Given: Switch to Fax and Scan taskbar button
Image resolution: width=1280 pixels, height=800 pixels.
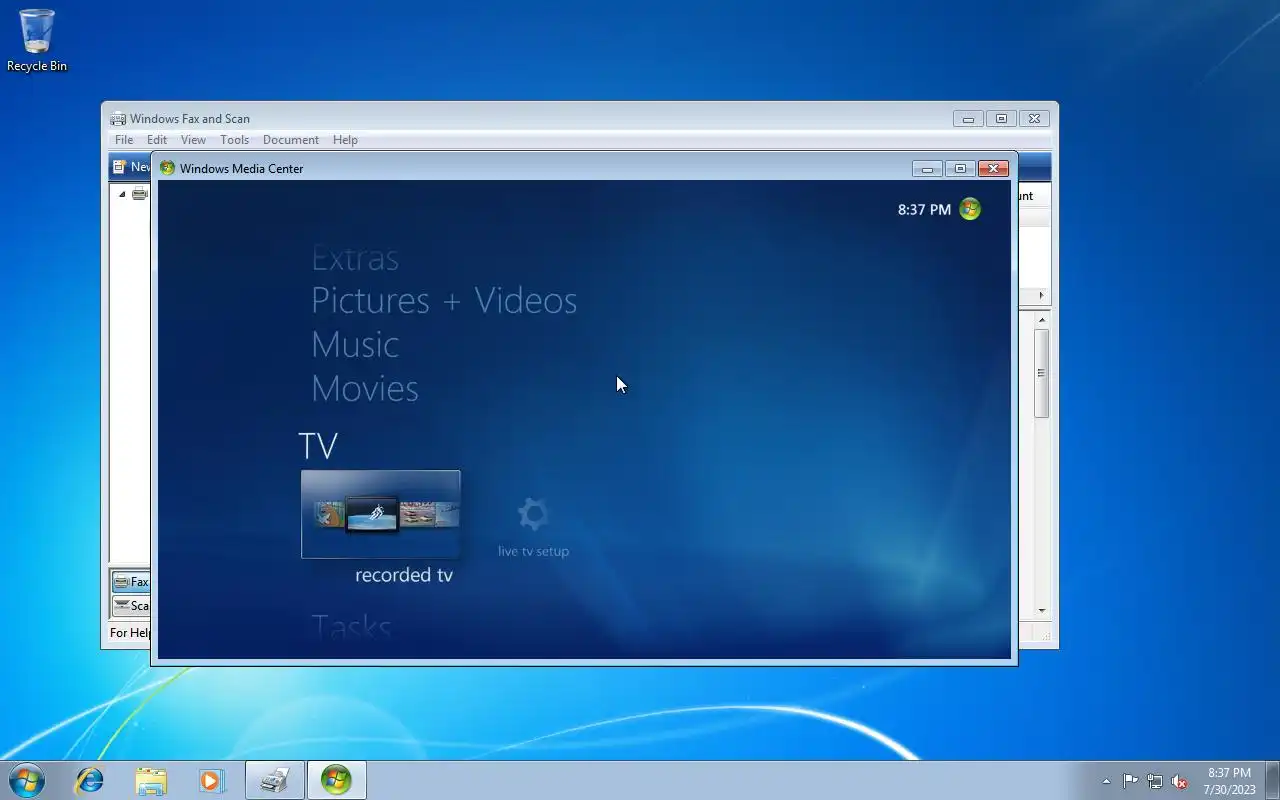Looking at the screenshot, I should pyautogui.click(x=275, y=780).
